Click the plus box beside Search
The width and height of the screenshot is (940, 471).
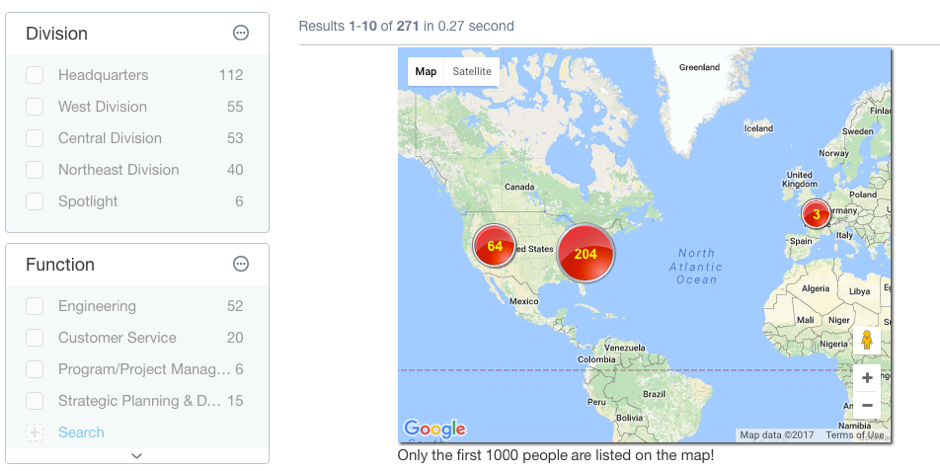pos(34,432)
